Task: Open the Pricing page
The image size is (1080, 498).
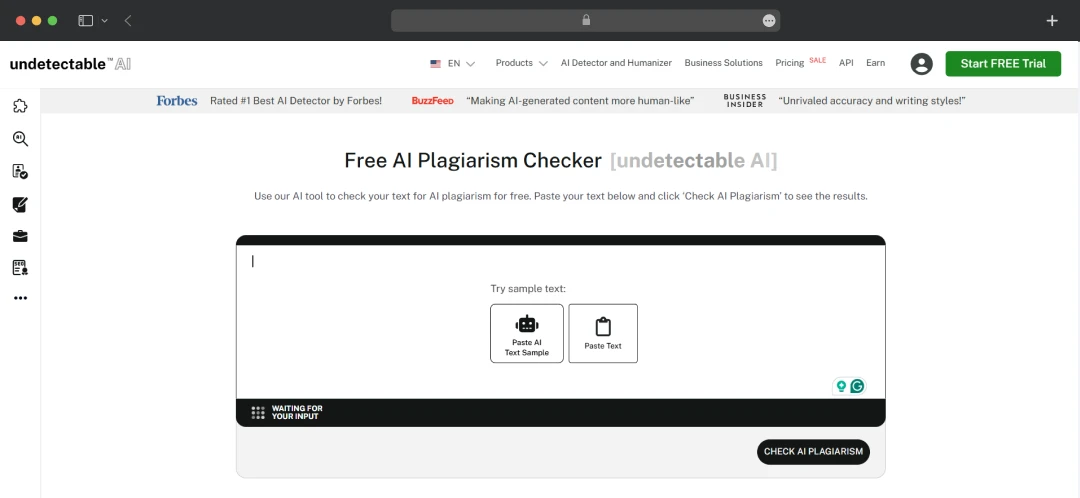Action: (789, 63)
